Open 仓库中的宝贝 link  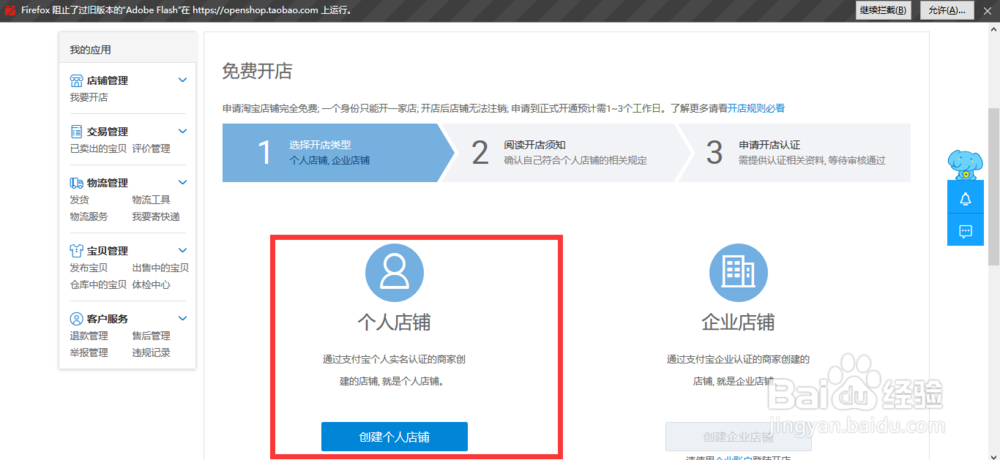tap(98, 285)
